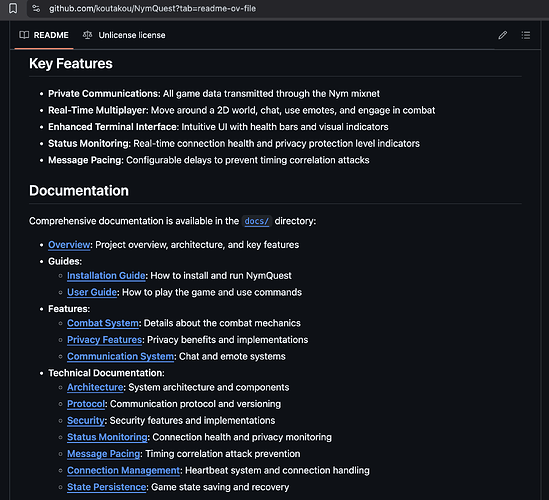This screenshot has width=549, height=500.
Task: Click the README book icon
Action: 24,35
